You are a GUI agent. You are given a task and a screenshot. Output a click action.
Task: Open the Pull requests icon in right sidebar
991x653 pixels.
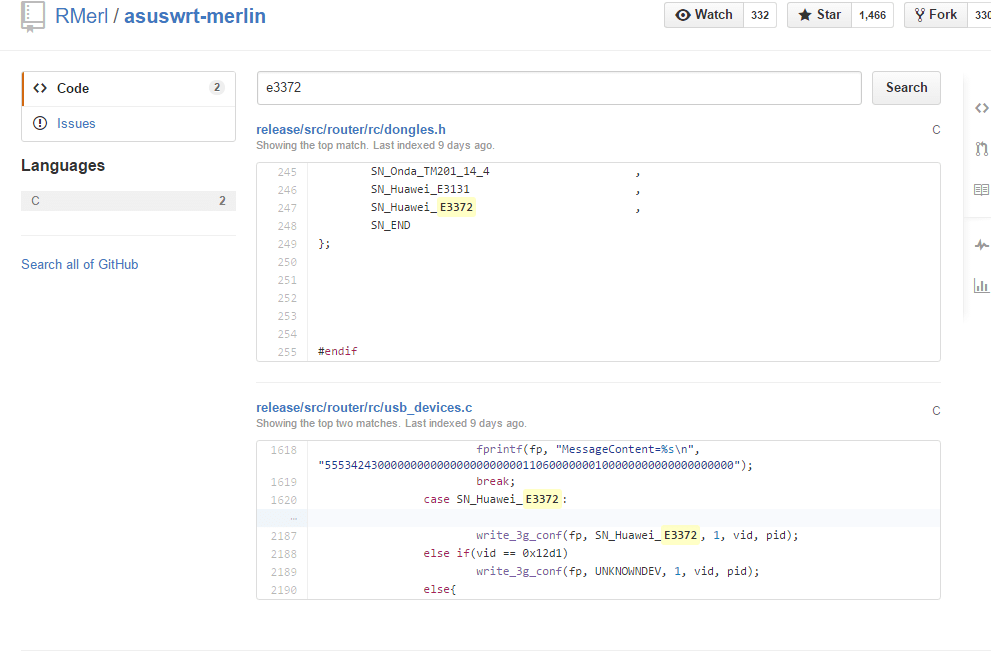[x=981, y=149]
